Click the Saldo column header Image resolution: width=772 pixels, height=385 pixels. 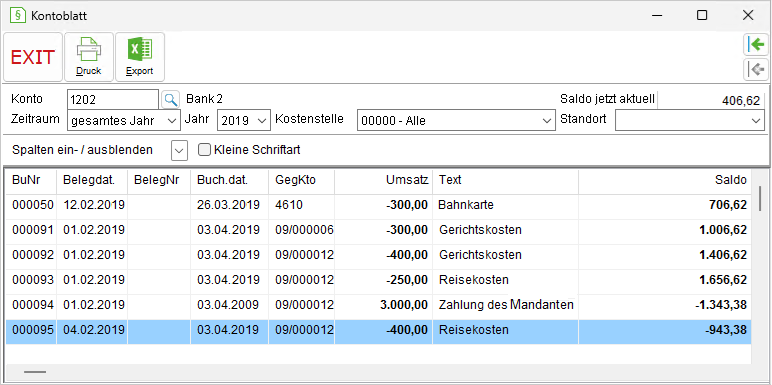click(665, 180)
